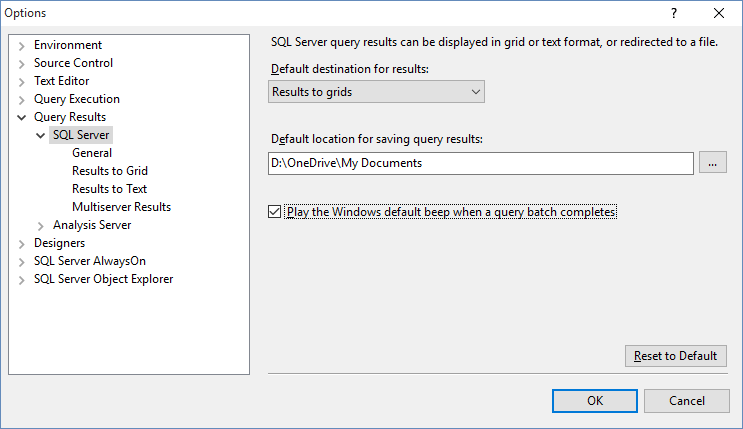The image size is (743, 429).
Task: Expand the Query Execution node
Action: click(21, 100)
